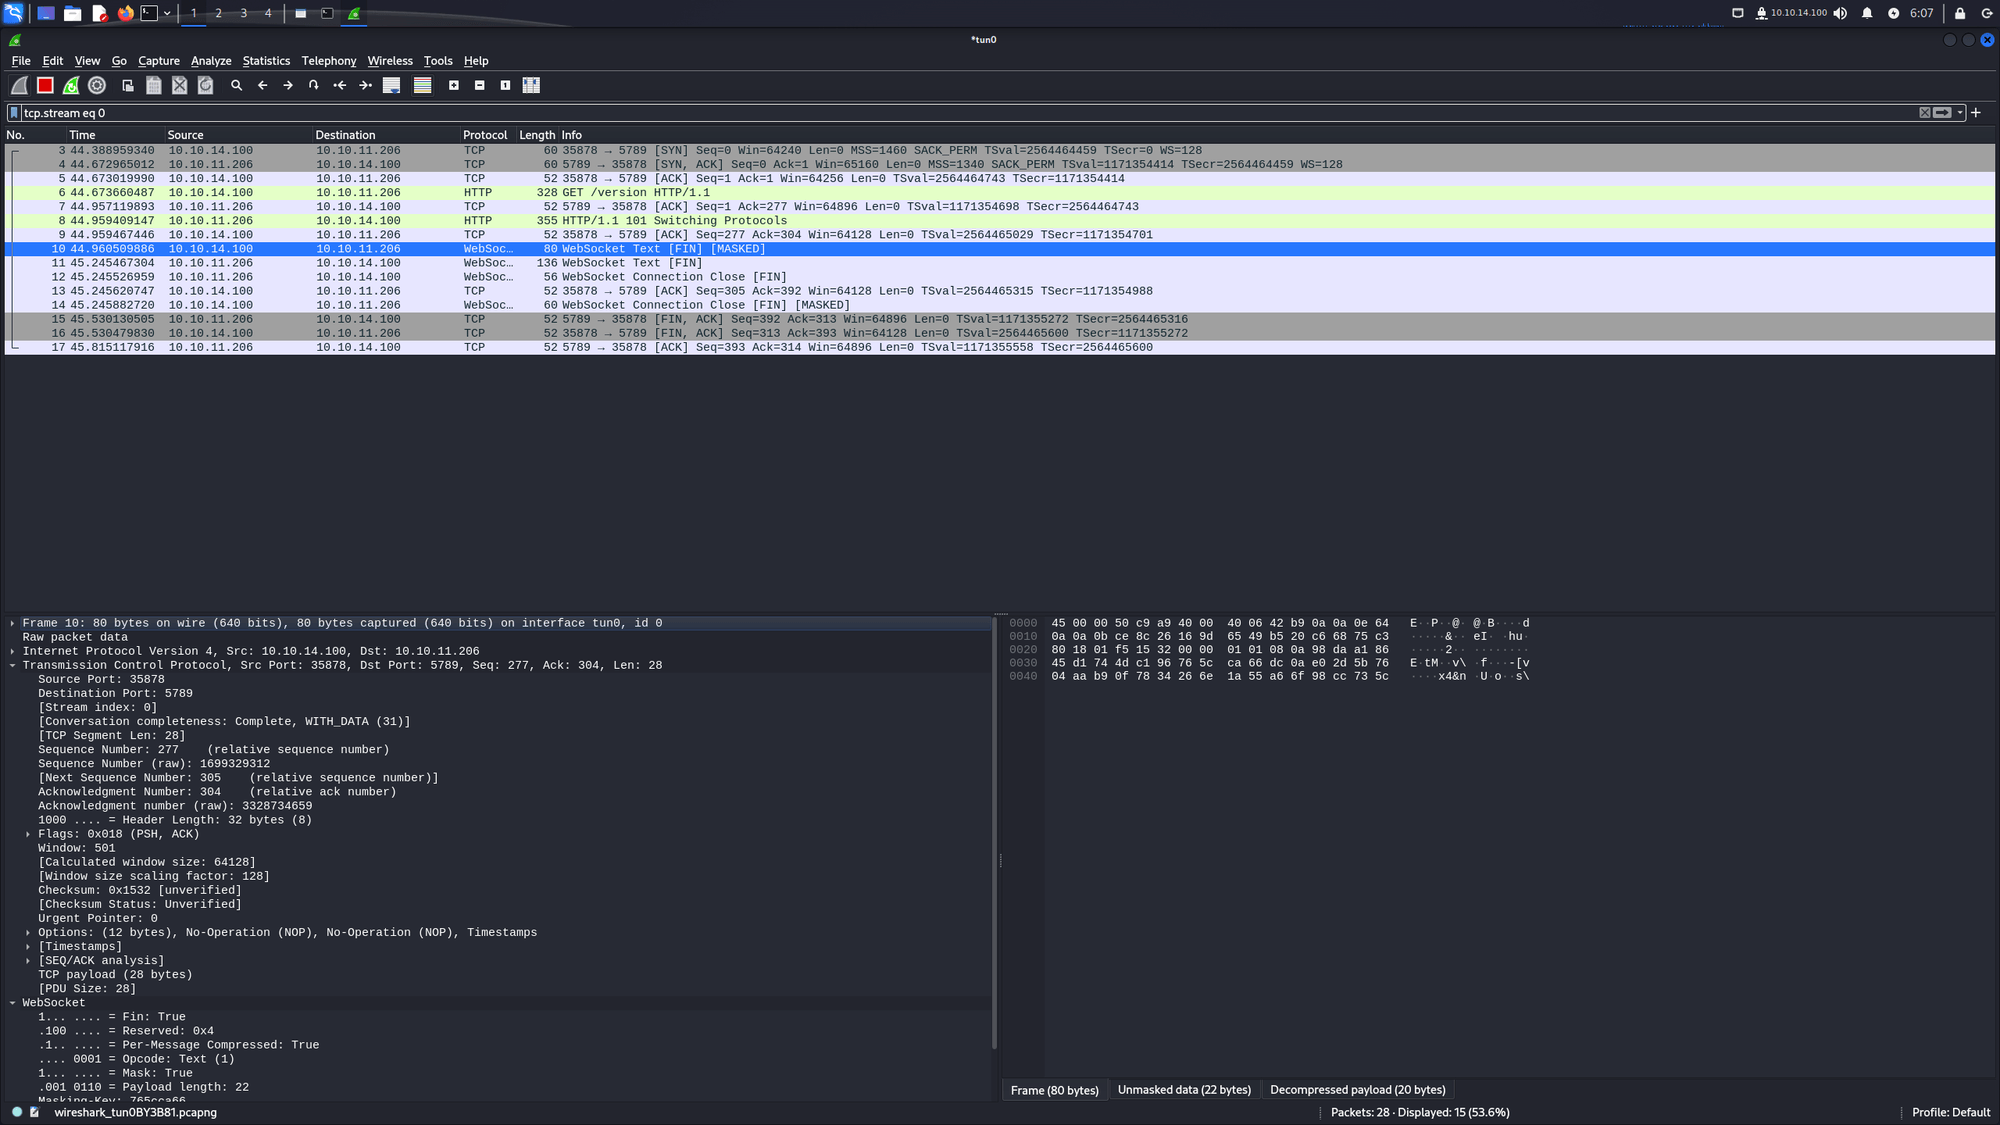The width and height of the screenshot is (2000, 1125).
Task: Open Capture Options (gear icon)
Action: [x=97, y=86]
